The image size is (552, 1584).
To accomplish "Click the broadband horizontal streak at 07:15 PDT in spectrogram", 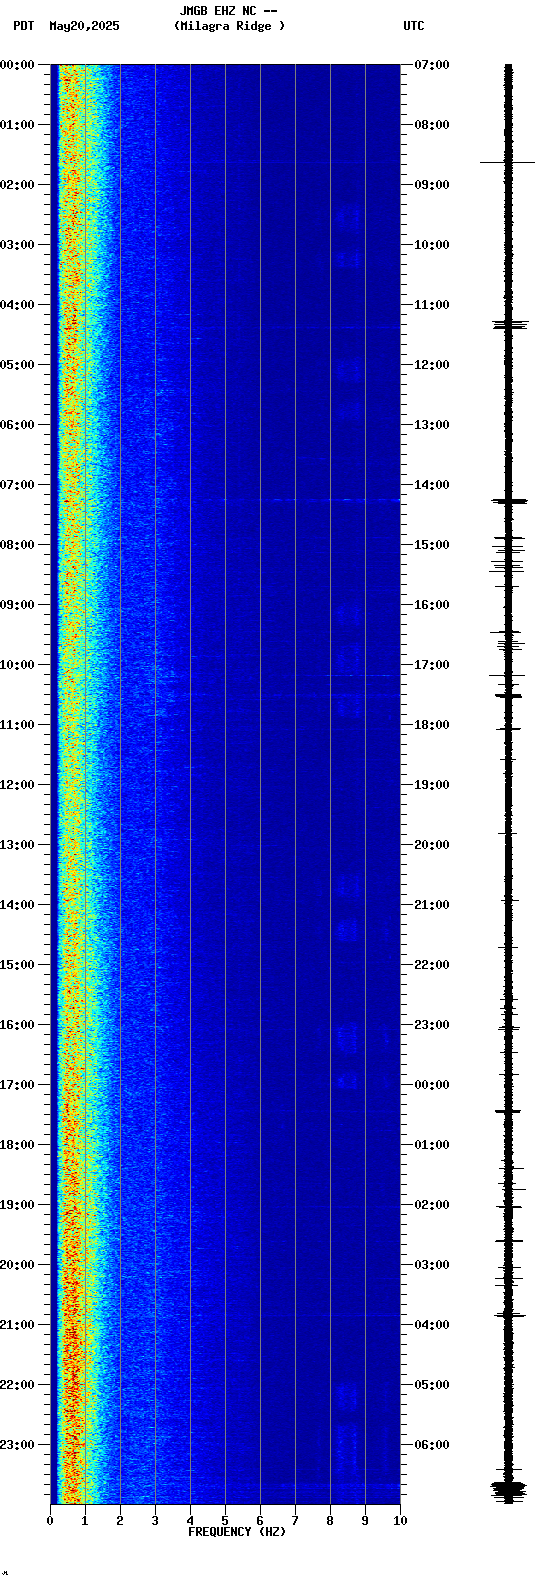I will click(225, 499).
